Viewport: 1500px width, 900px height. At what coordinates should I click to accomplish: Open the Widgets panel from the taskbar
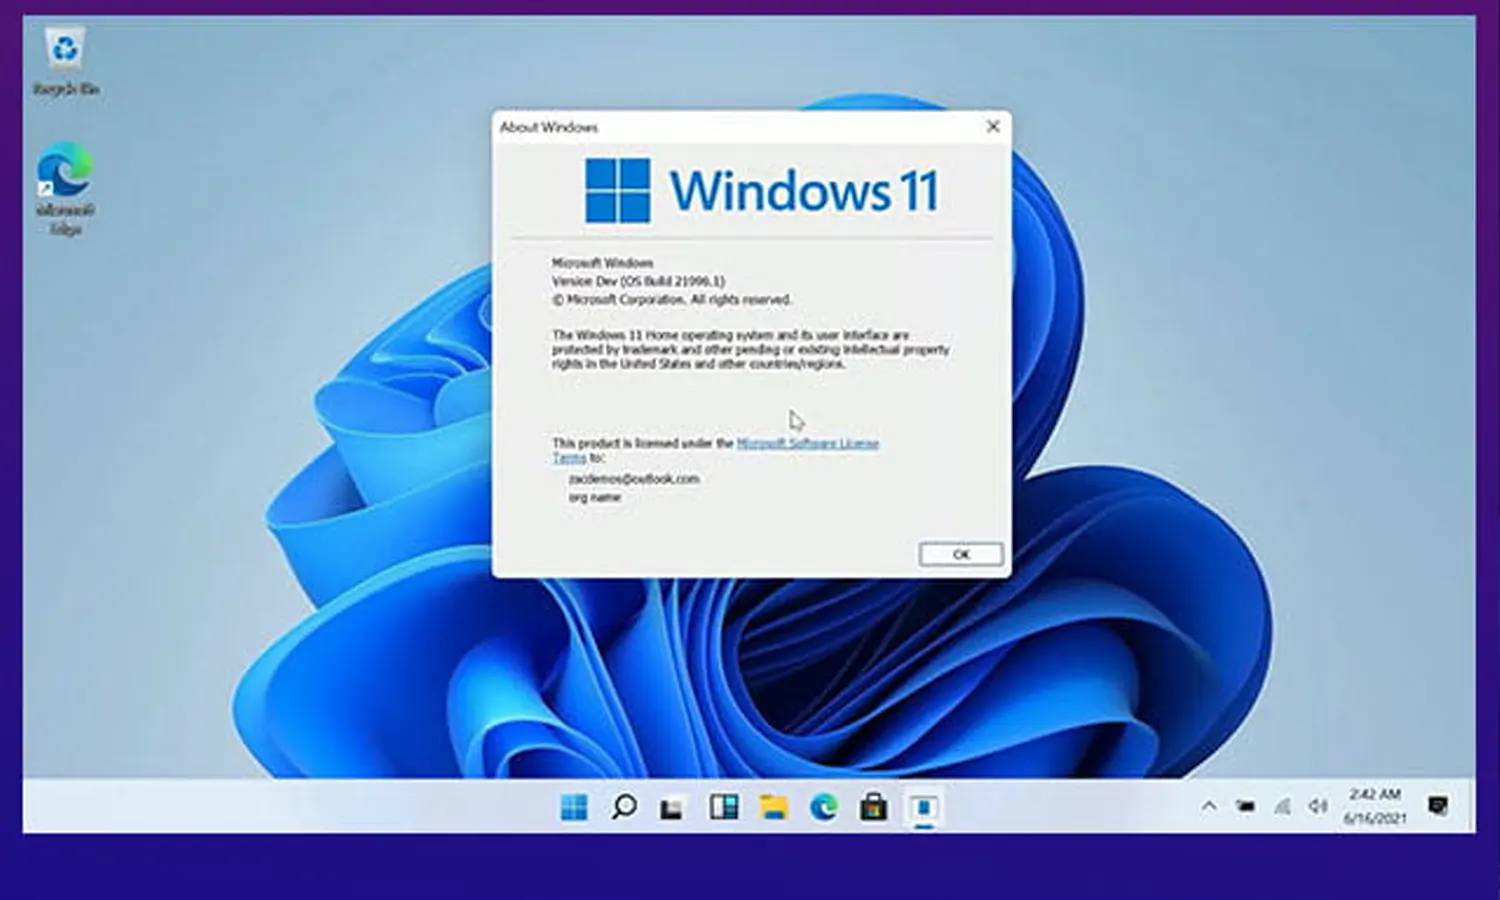724,807
